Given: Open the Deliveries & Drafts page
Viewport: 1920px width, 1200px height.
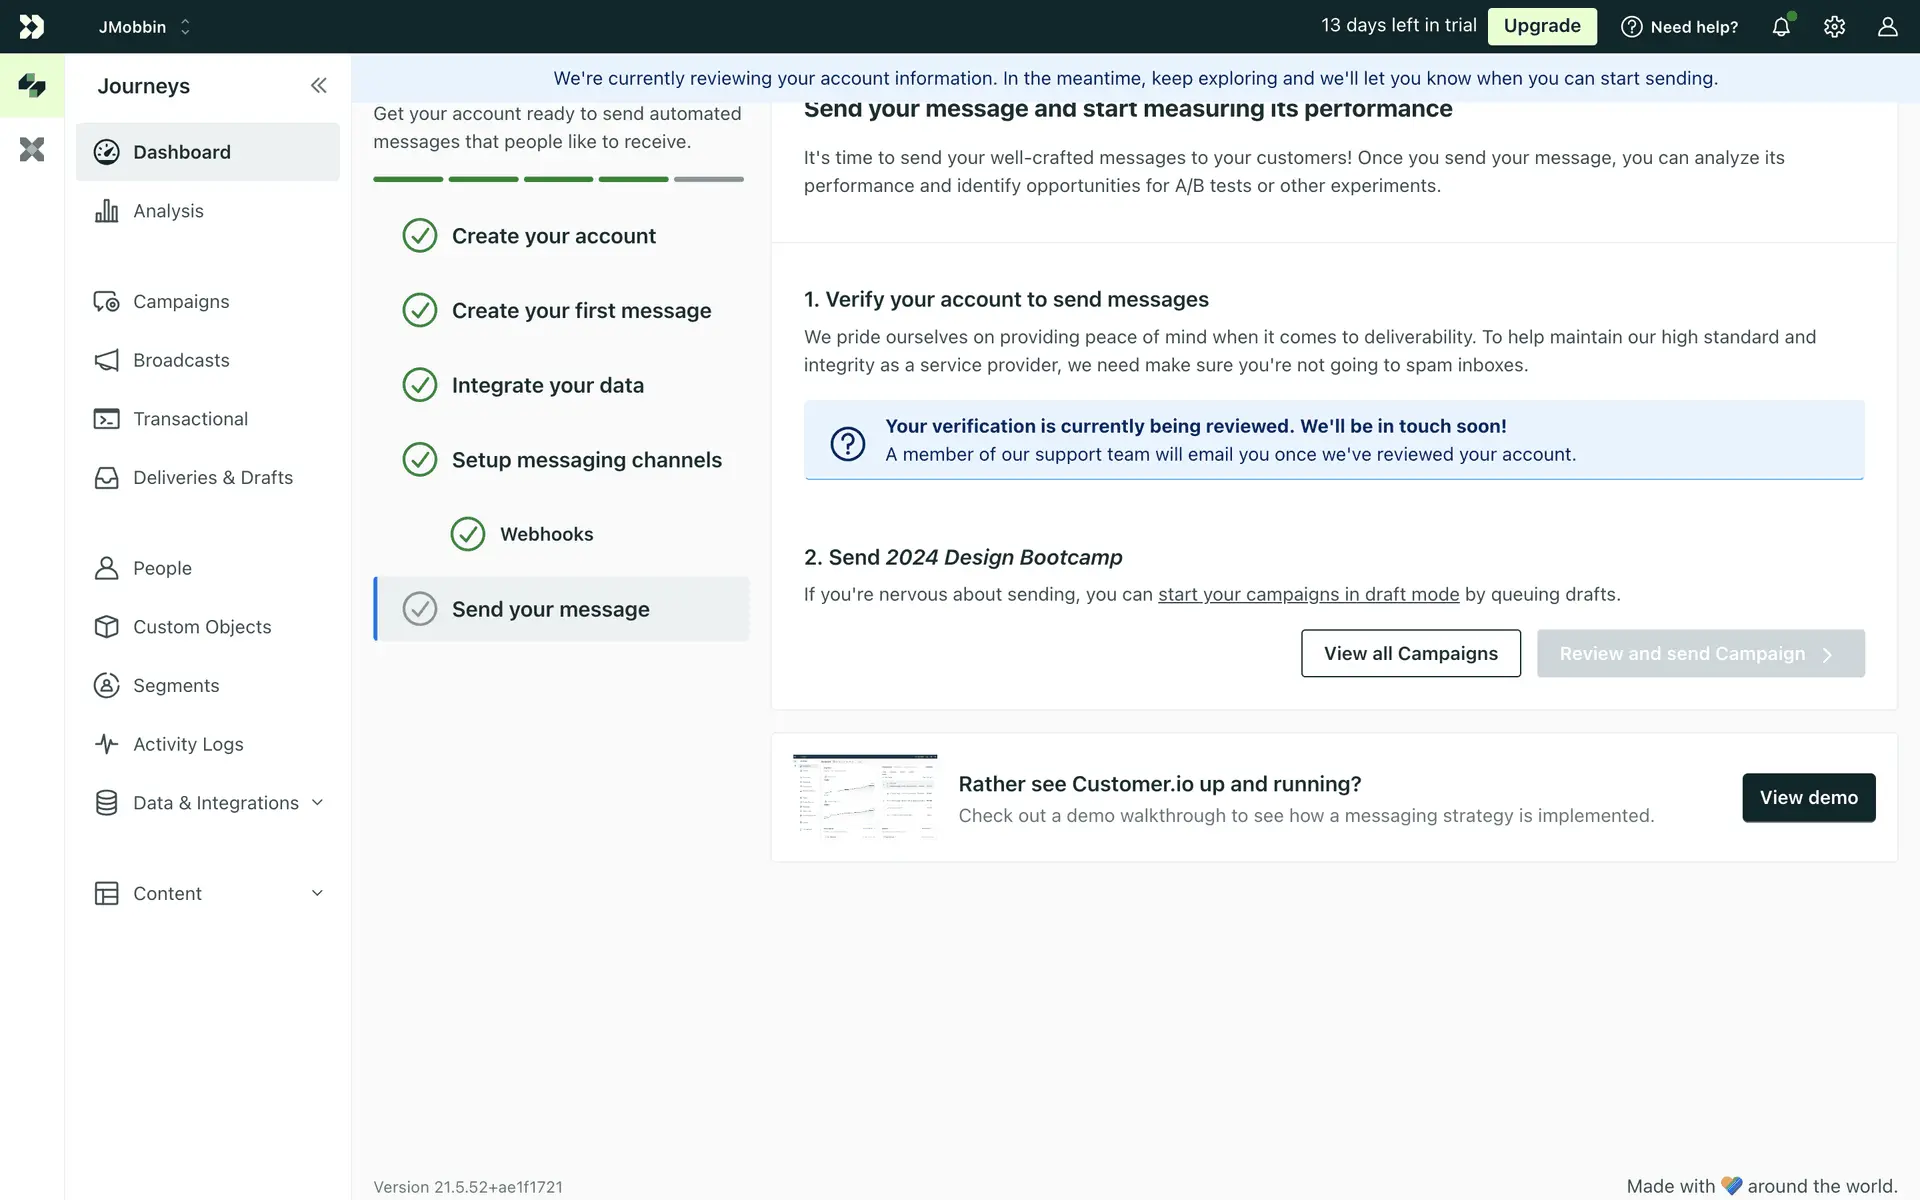Looking at the screenshot, I should [212, 478].
